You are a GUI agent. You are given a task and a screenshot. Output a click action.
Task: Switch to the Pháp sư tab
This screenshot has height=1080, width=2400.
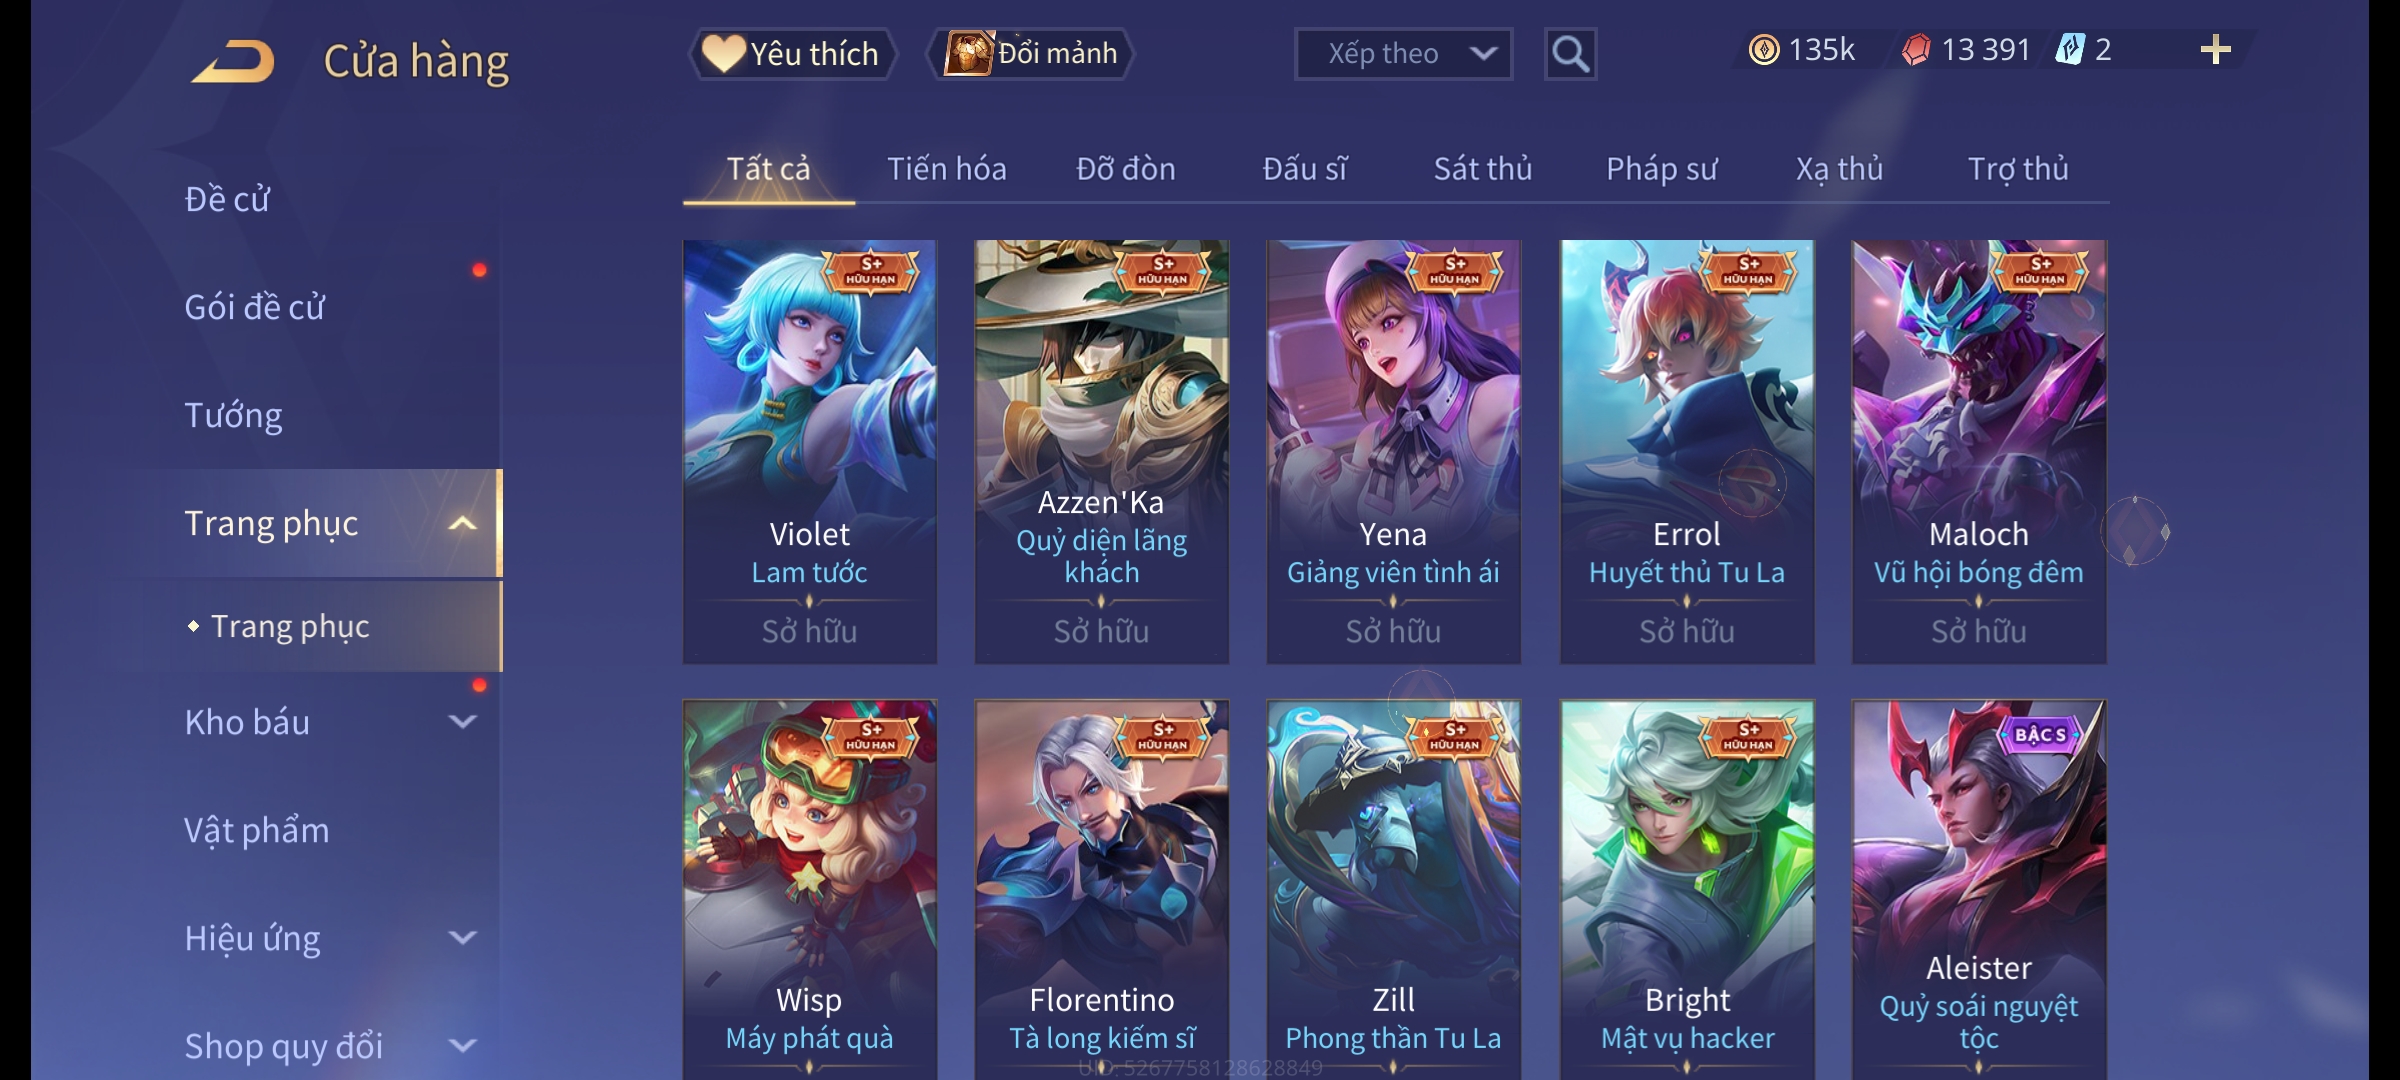tap(1661, 169)
